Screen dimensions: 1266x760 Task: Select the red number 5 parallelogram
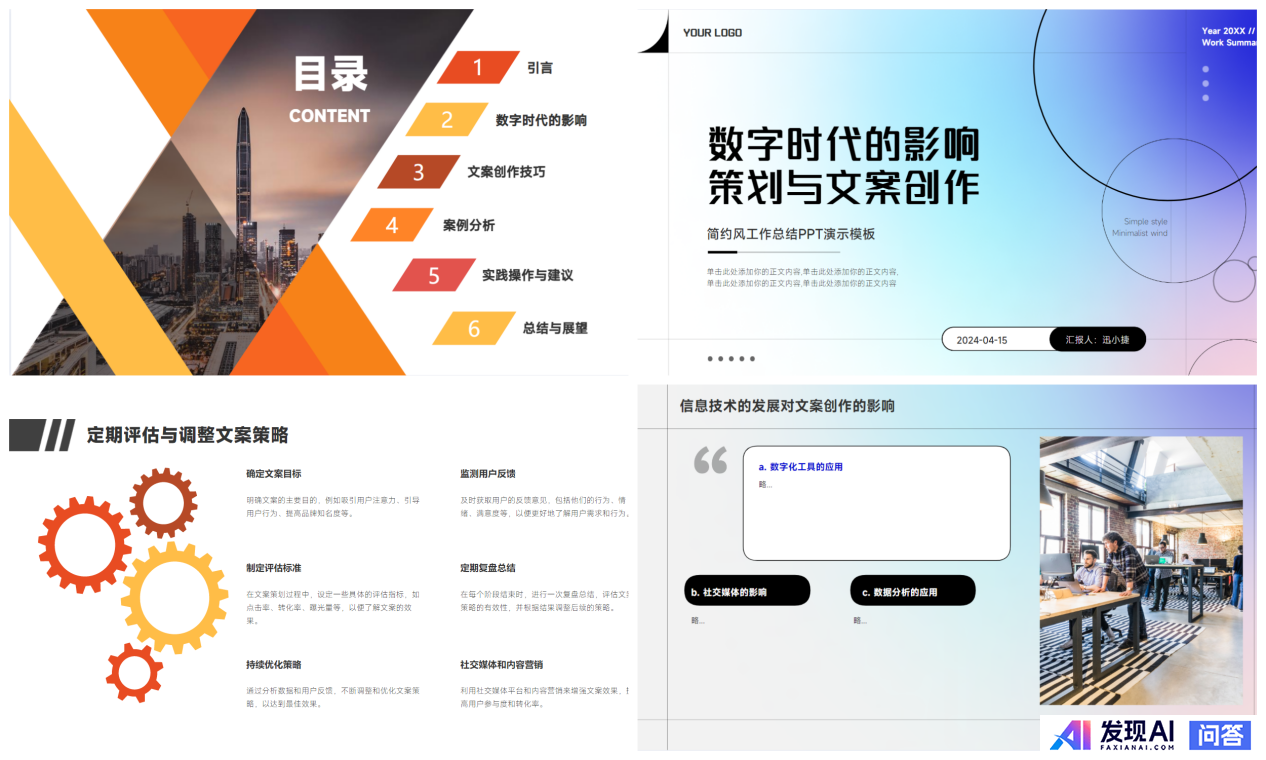[434, 275]
